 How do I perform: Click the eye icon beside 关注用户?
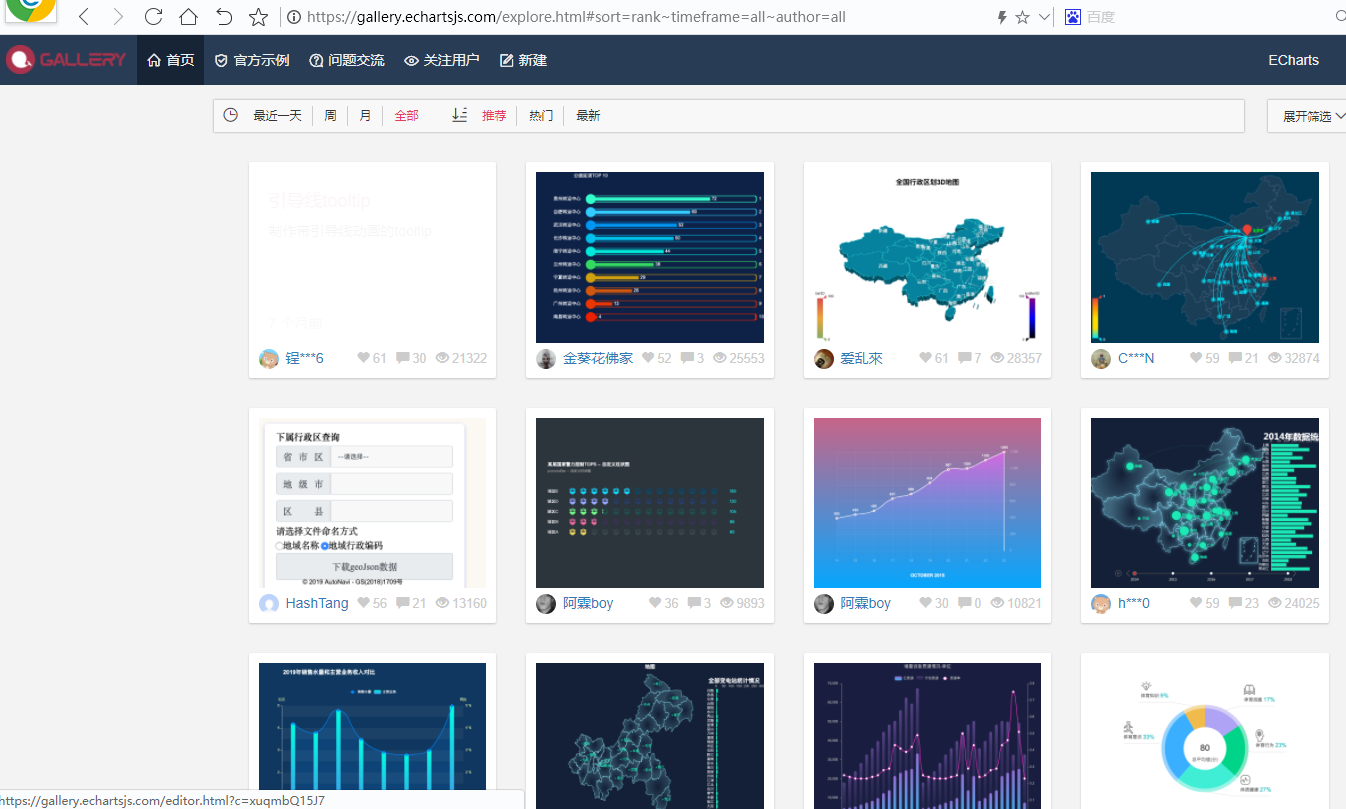tap(410, 60)
